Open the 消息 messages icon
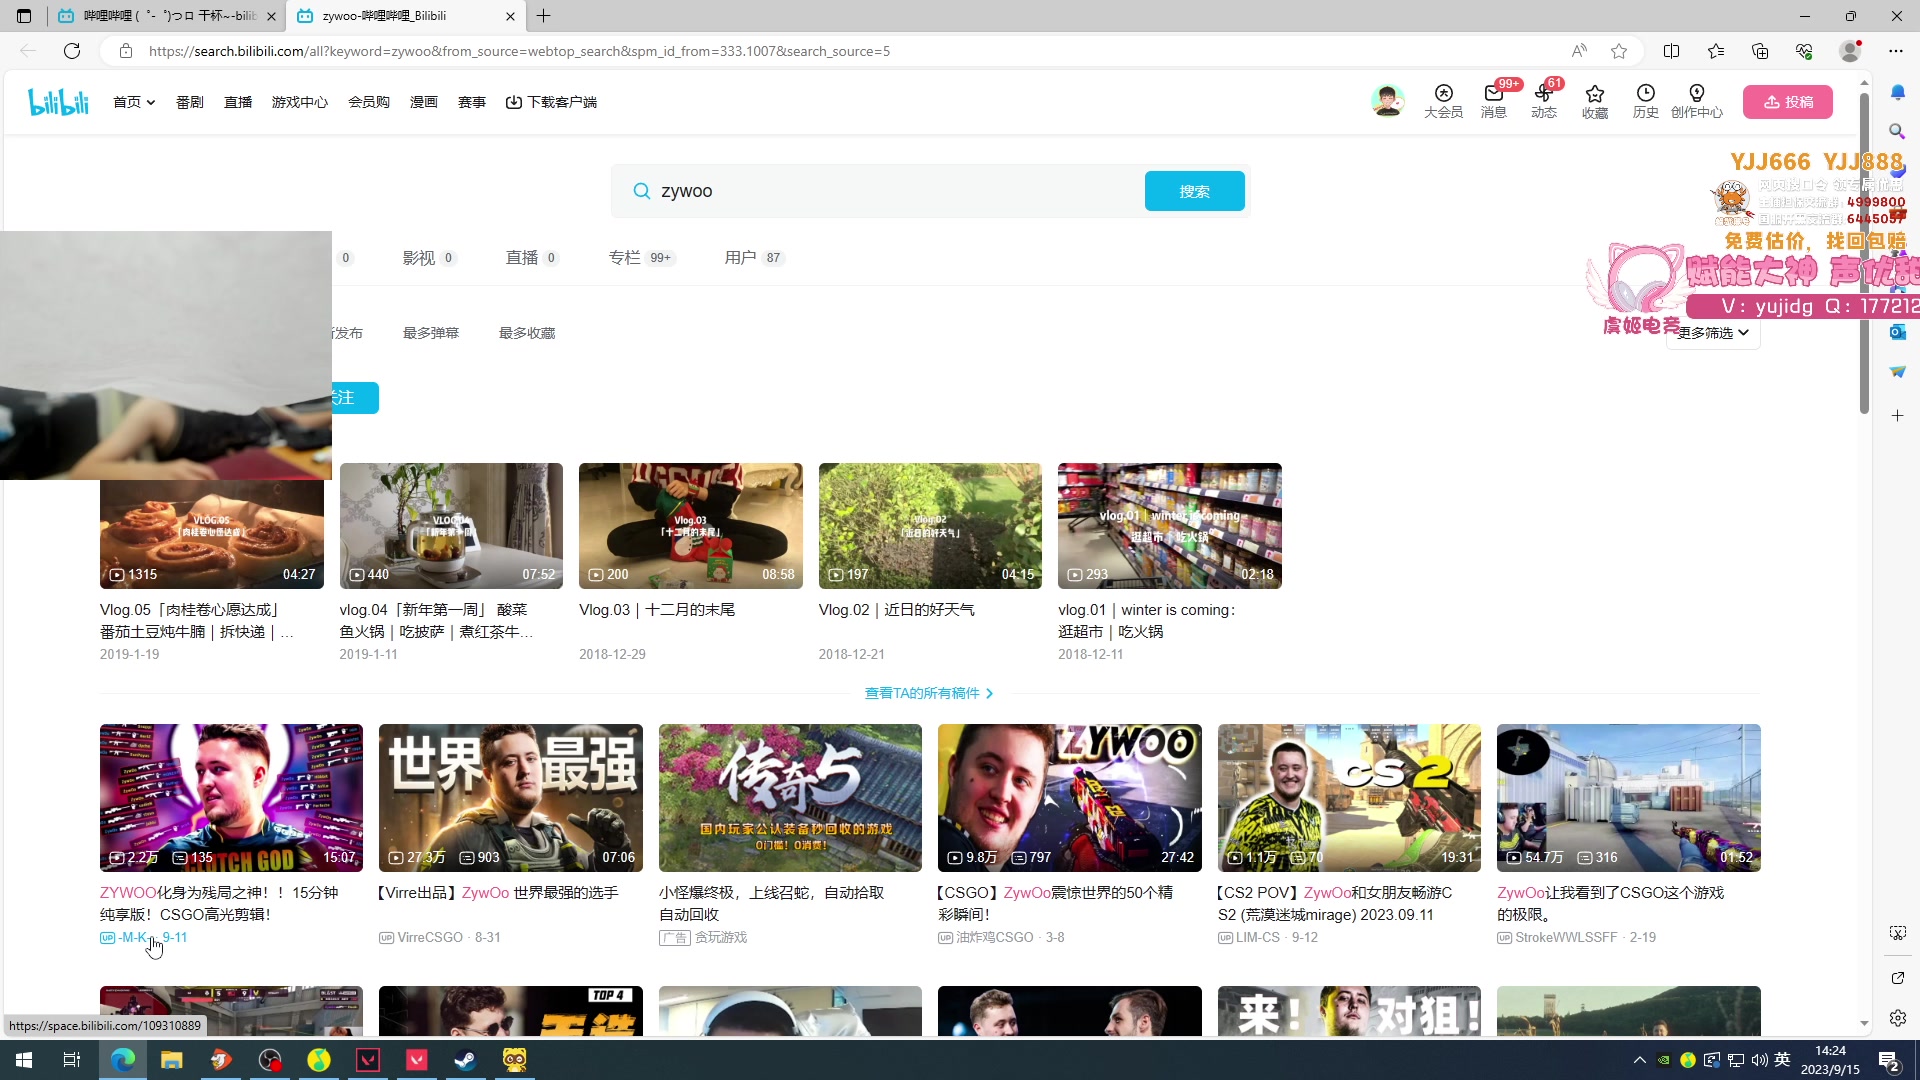Screen dimensions: 1920x1080 (x=1493, y=101)
